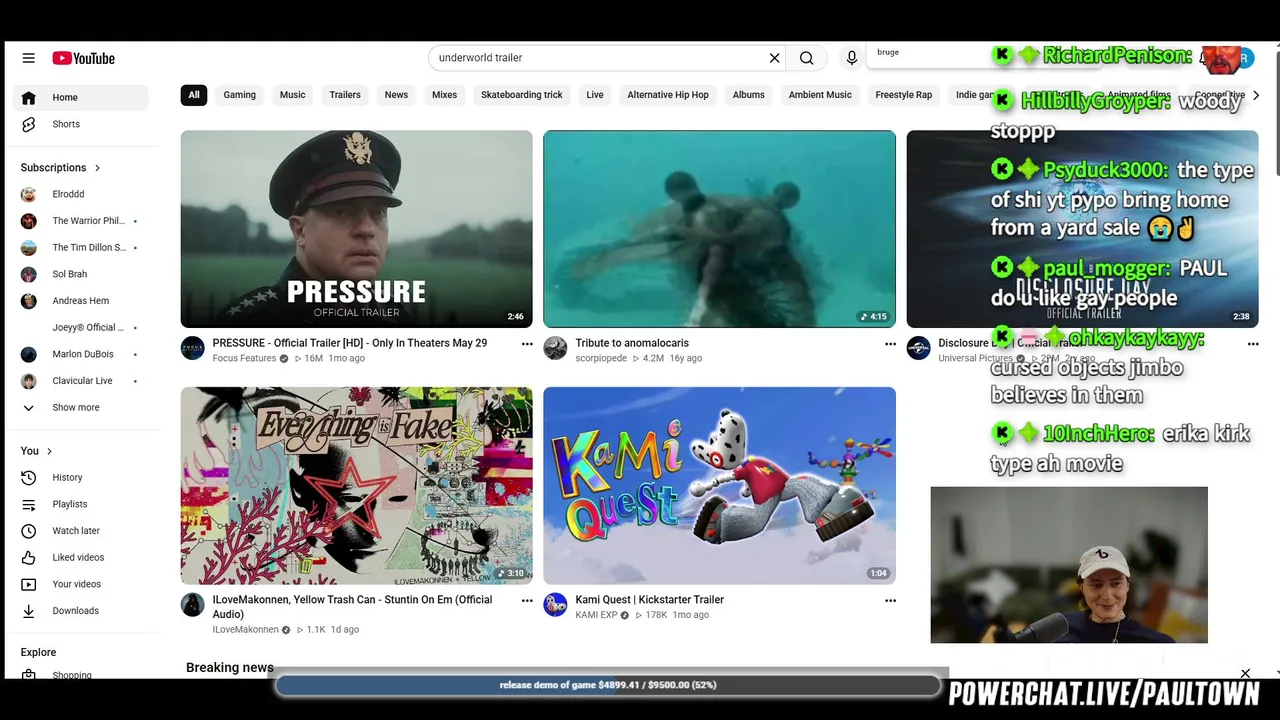Open KAMI EXP channel avatar
Viewport: 1280px width, 720px height.
555,605
